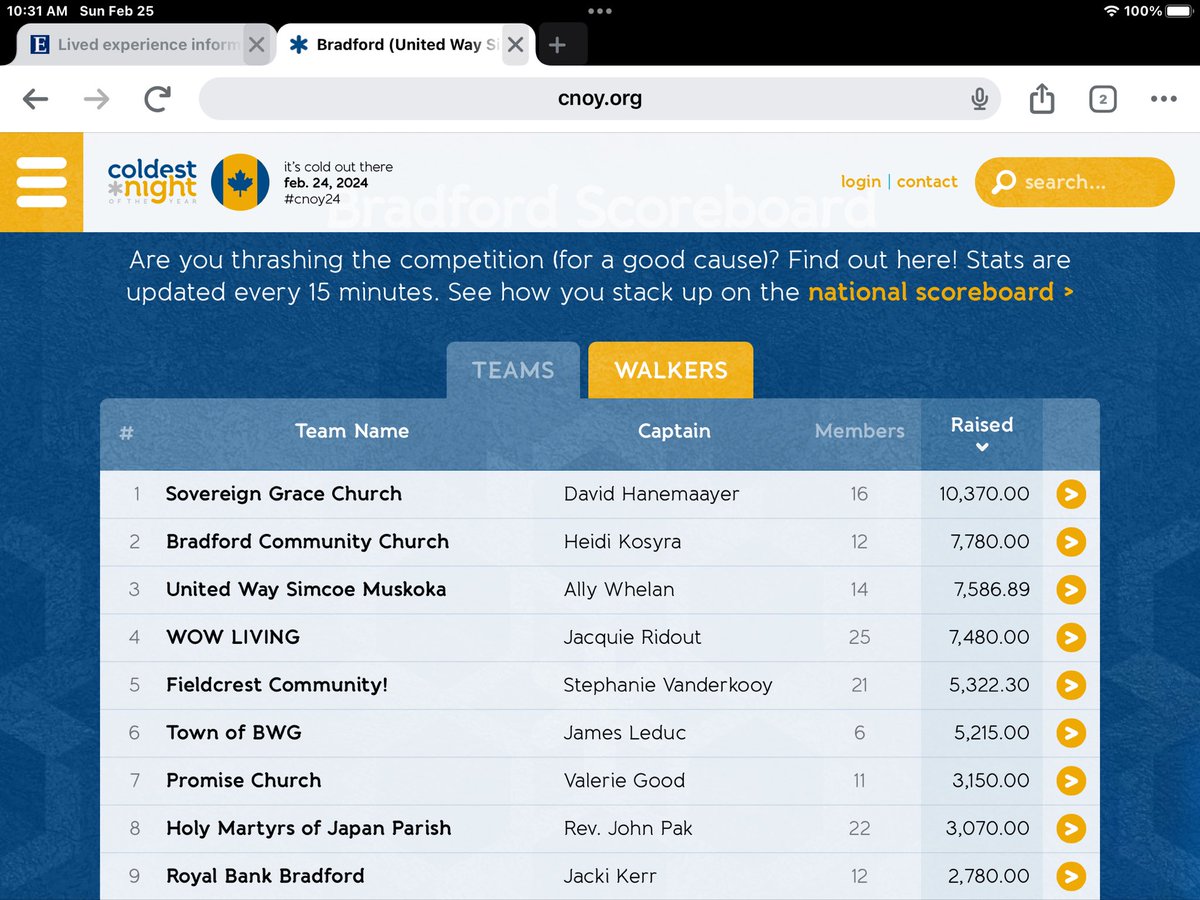Reload the cnoy.org page
Screen dimensions: 1200x900
pyautogui.click(x=156, y=99)
